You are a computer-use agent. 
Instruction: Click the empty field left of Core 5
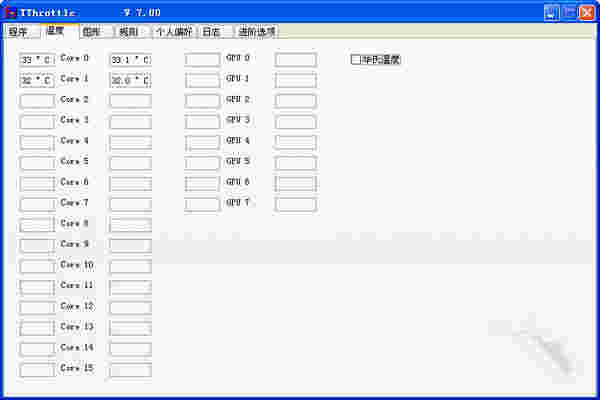(37, 163)
